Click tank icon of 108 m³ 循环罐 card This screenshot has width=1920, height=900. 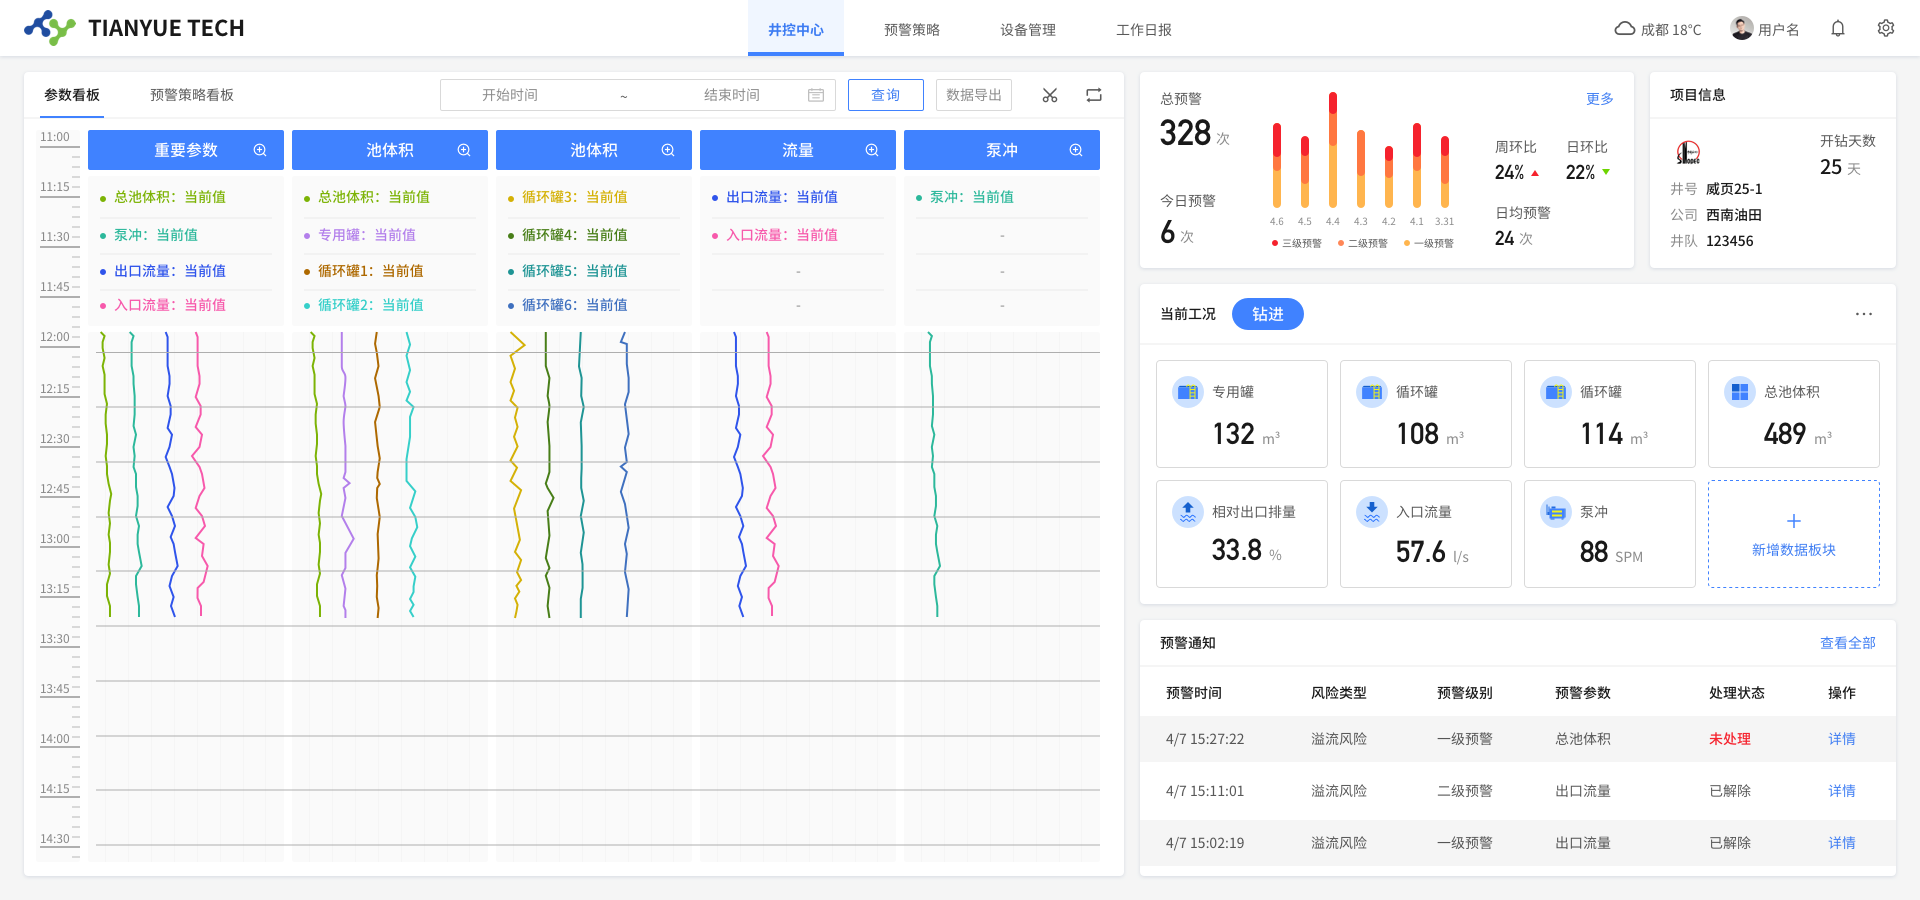coord(1372,392)
